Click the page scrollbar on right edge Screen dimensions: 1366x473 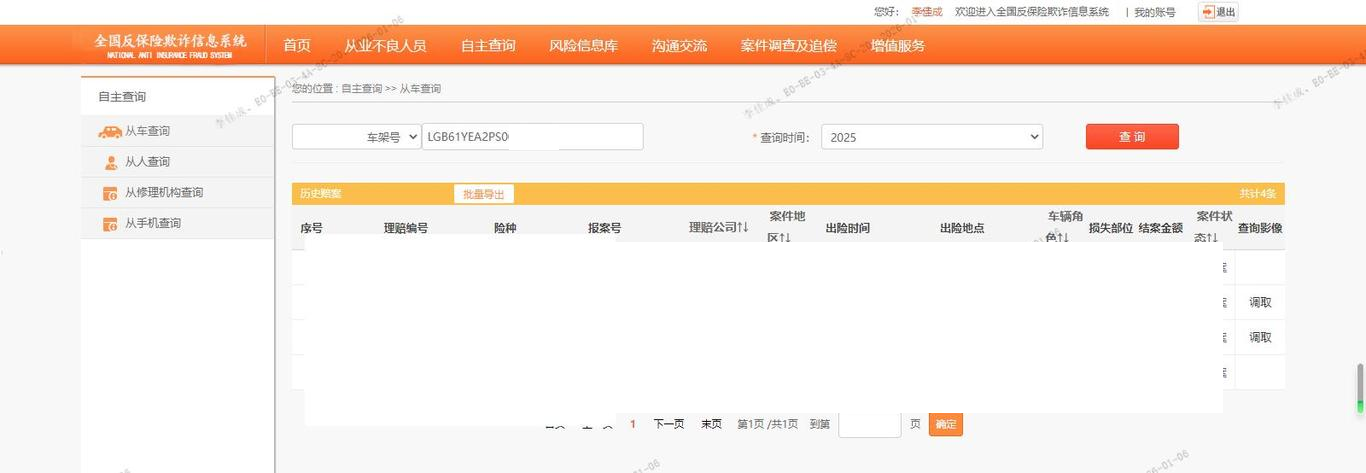1360,387
